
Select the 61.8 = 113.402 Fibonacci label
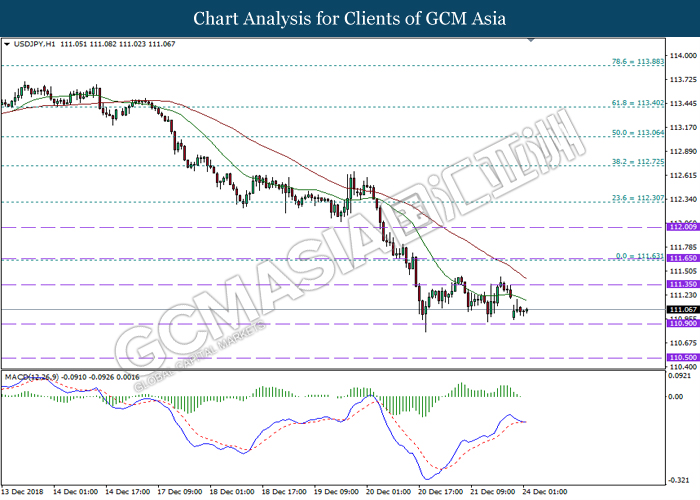coord(638,103)
